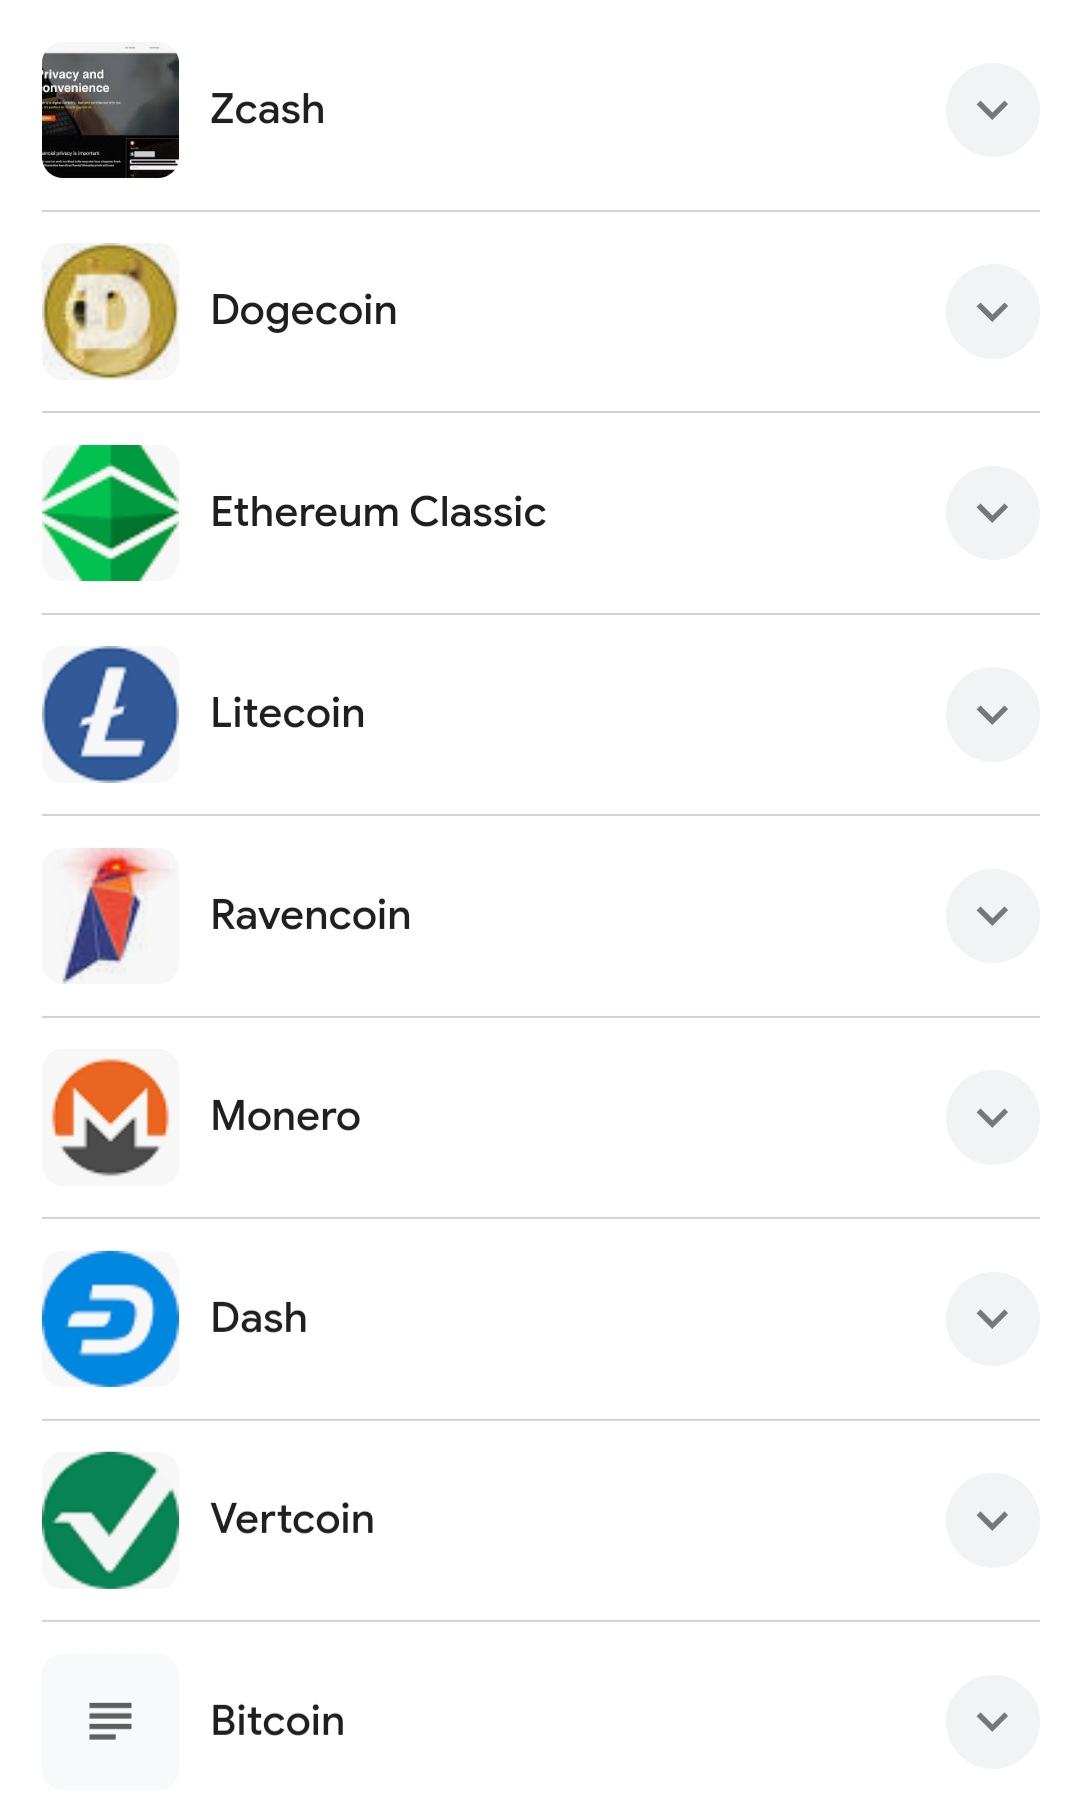Screen dimensions: 1080x1814
Task: Click the Zcash title text
Action: 267,109
